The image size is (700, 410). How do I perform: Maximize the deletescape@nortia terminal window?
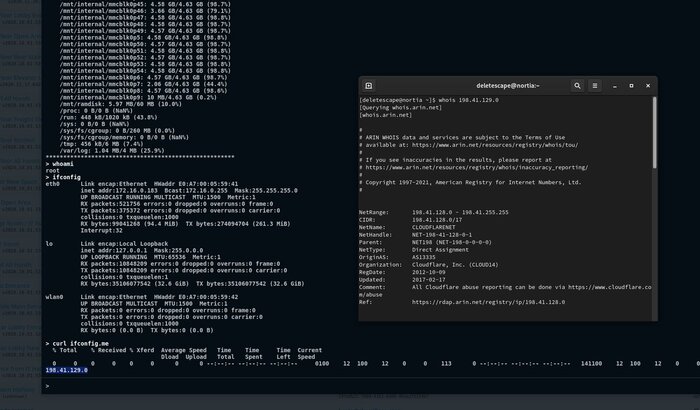[630, 86]
